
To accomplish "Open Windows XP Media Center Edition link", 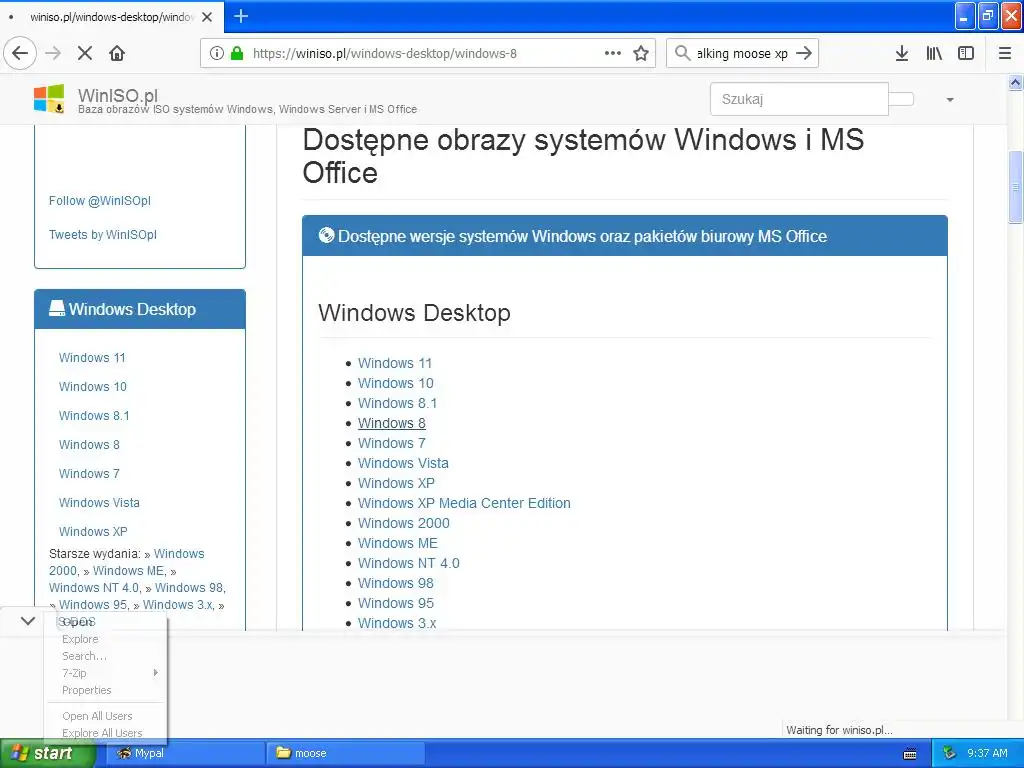I will click(464, 503).
